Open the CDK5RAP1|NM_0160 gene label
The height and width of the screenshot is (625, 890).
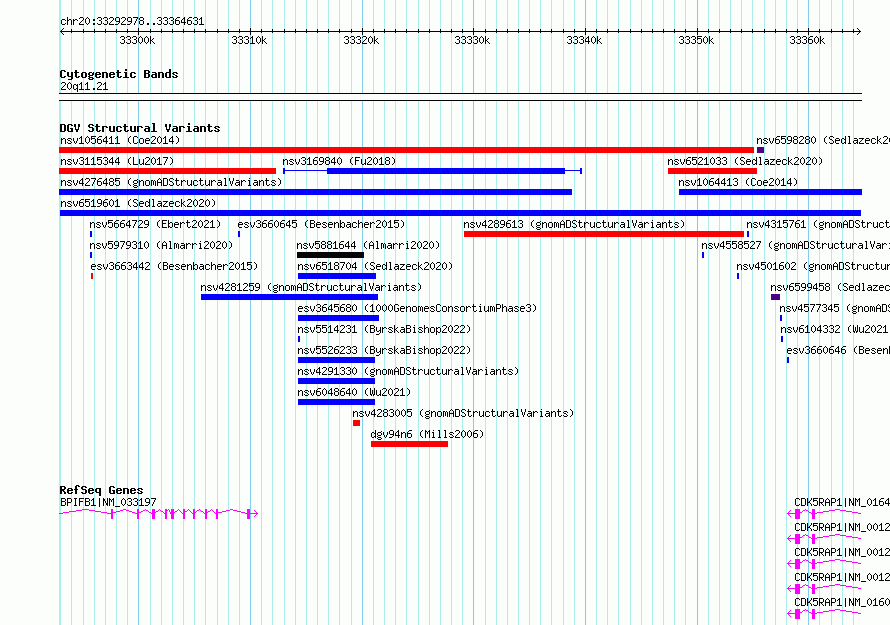[842, 602]
